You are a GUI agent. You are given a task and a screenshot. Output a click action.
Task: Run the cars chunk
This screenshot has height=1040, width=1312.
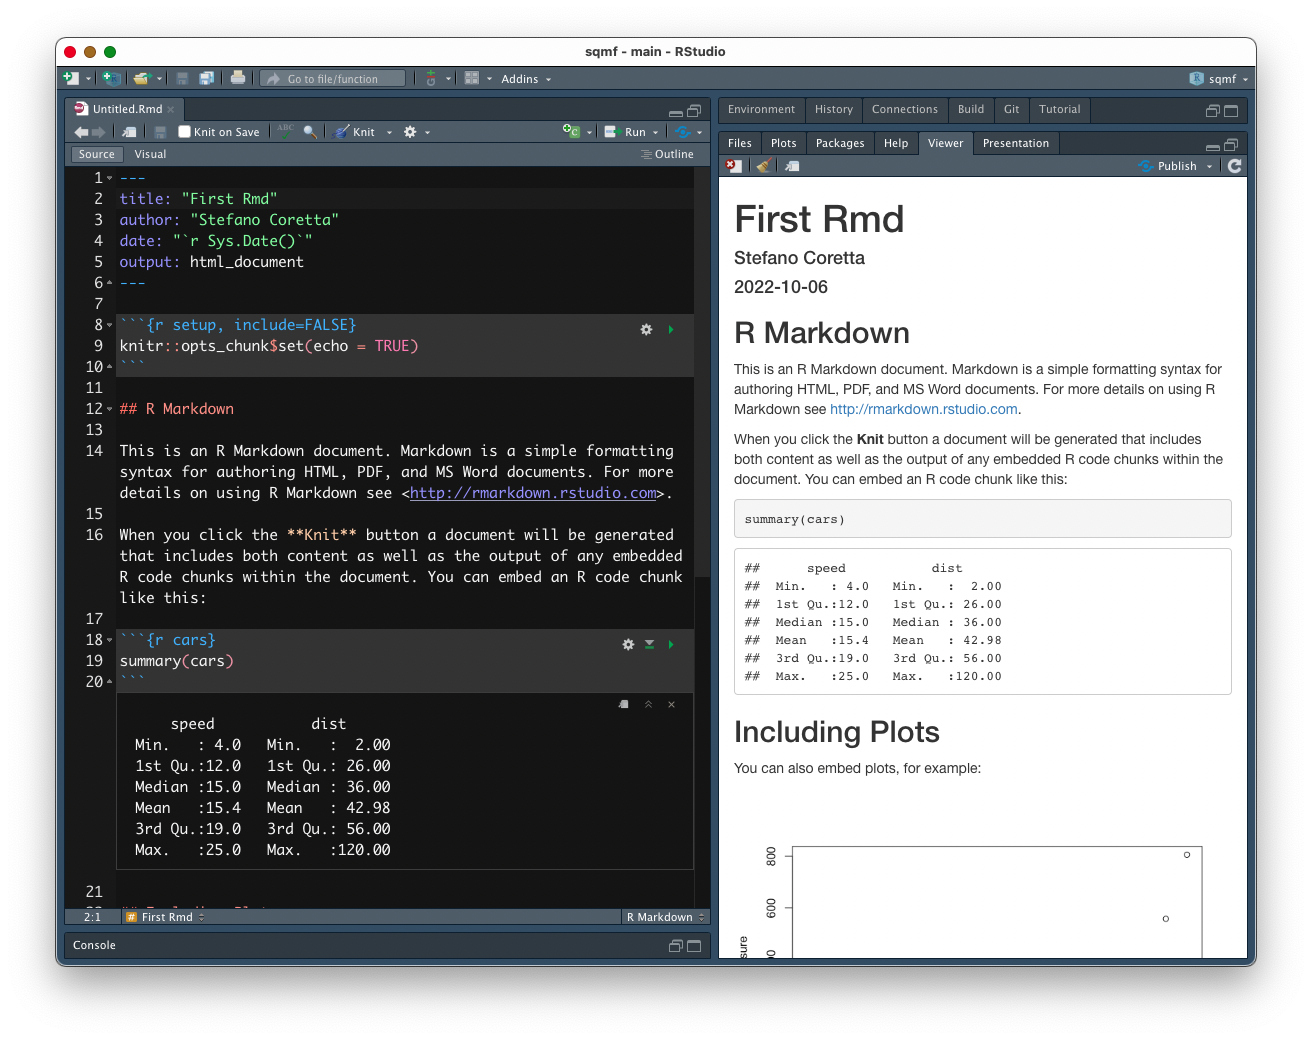[671, 644]
